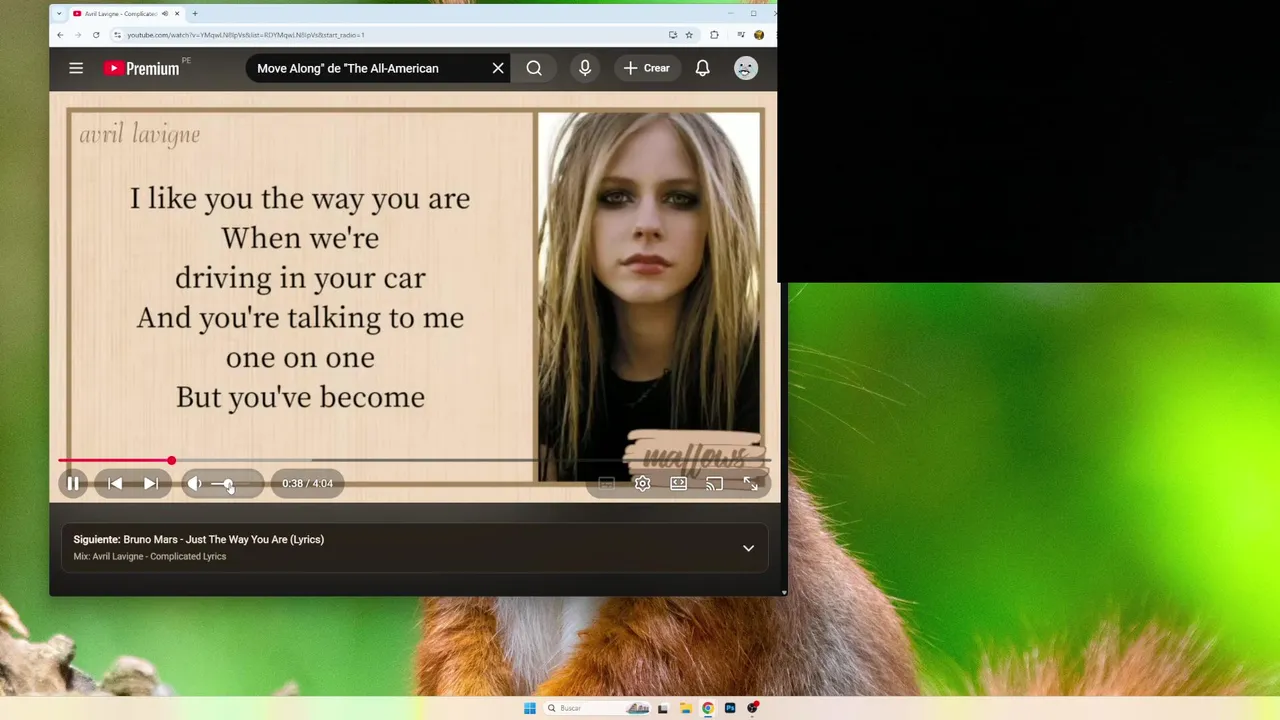Open the player settings gear
The image size is (1280, 720).
[x=643, y=484]
